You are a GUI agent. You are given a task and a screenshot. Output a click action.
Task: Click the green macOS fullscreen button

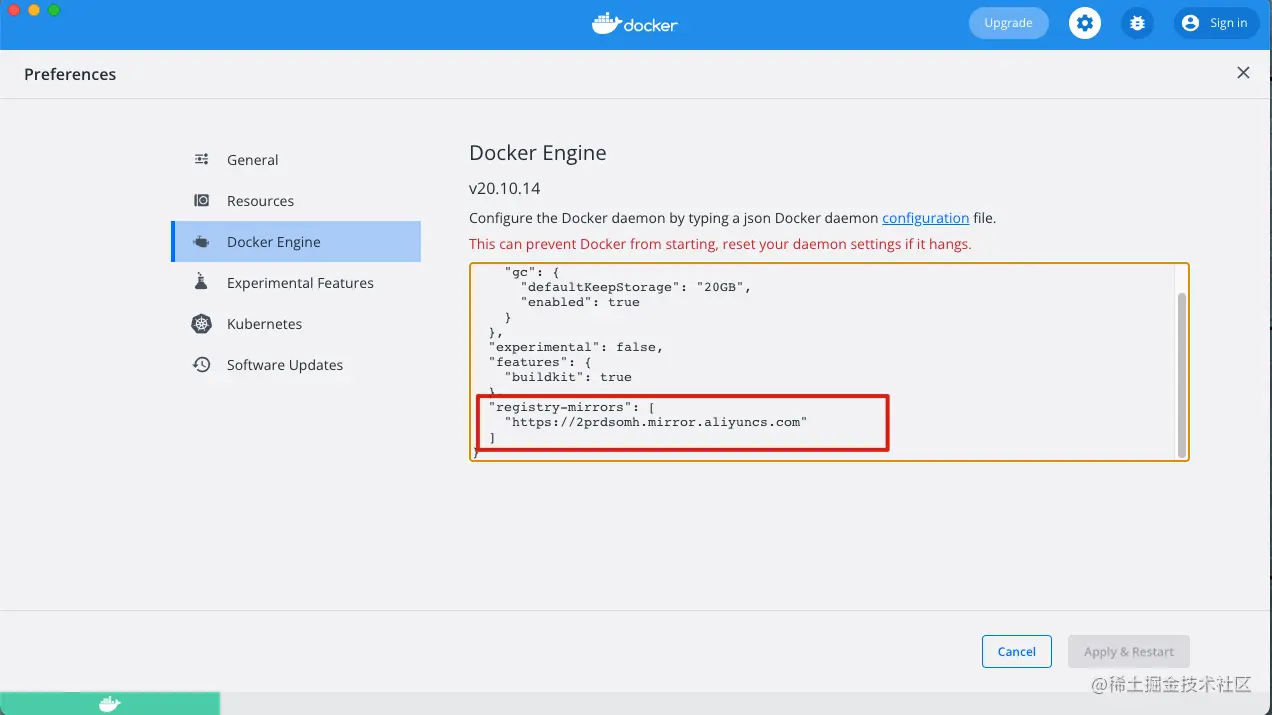(54, 10)
